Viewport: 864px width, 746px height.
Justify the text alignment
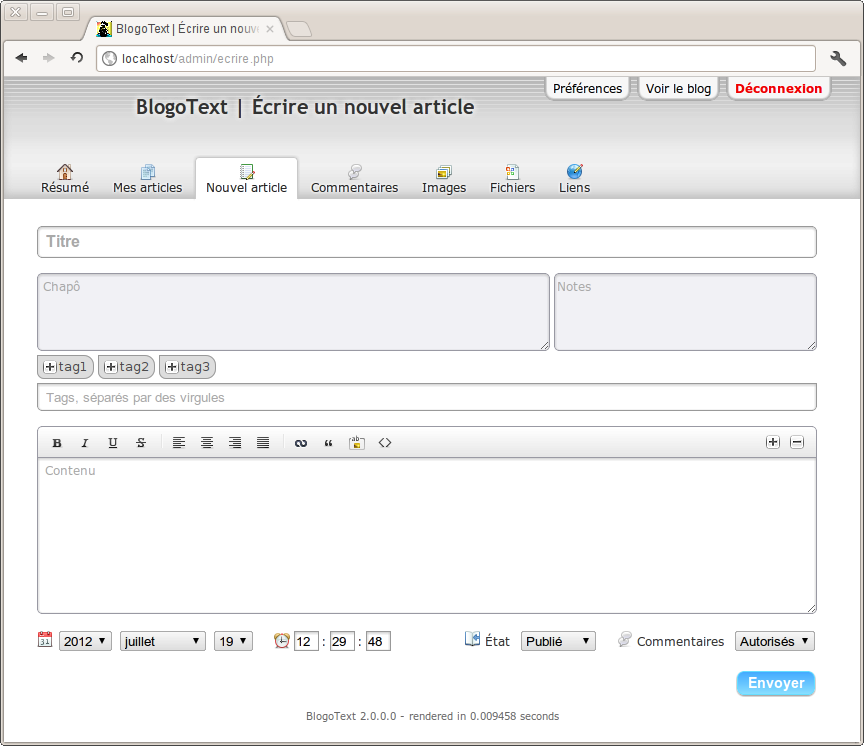(x=263, y=442)
